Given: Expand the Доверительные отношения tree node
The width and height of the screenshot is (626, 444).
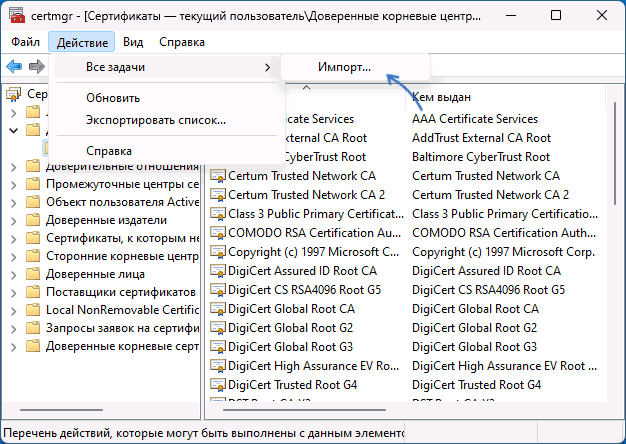Looking at the screenshot, I should pyautogui.click(x=14, y=166).
